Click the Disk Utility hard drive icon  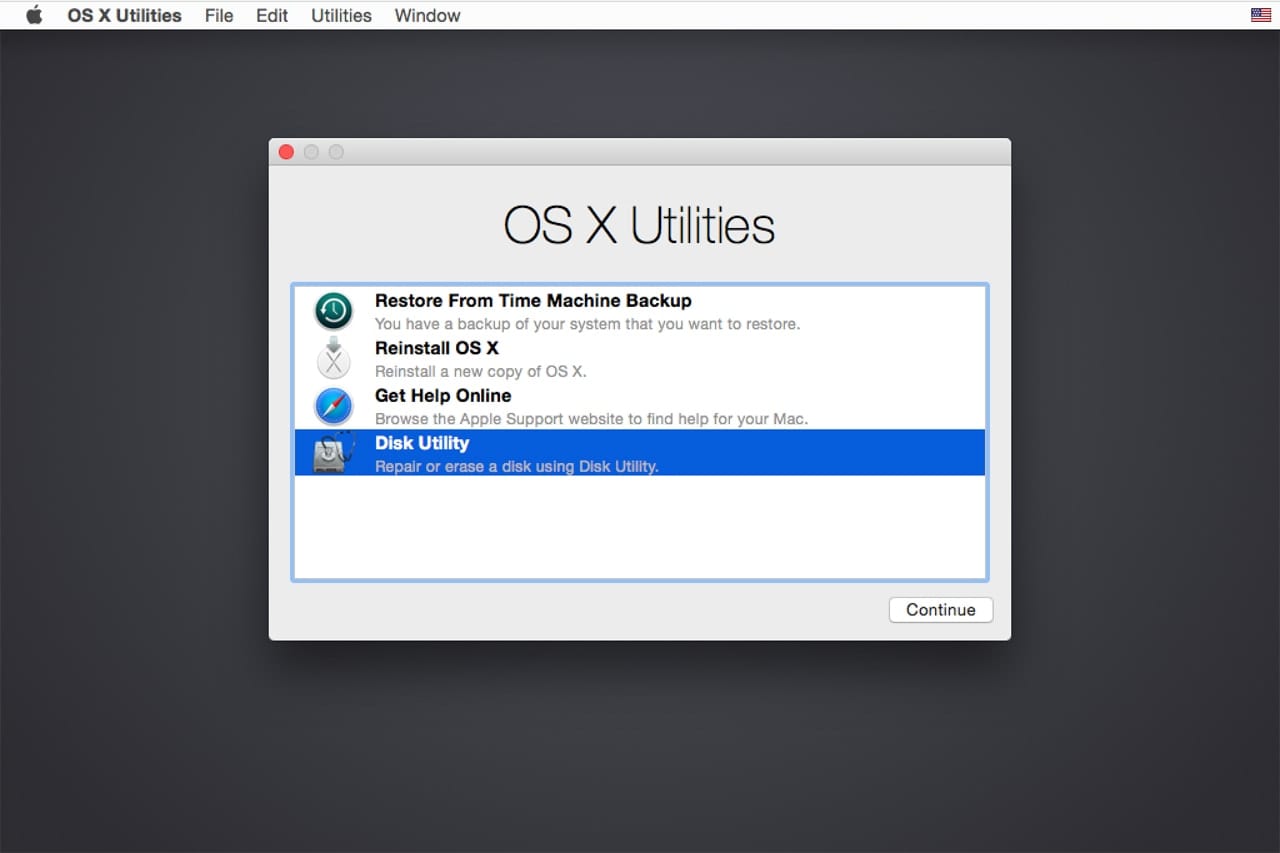[333, 453]
